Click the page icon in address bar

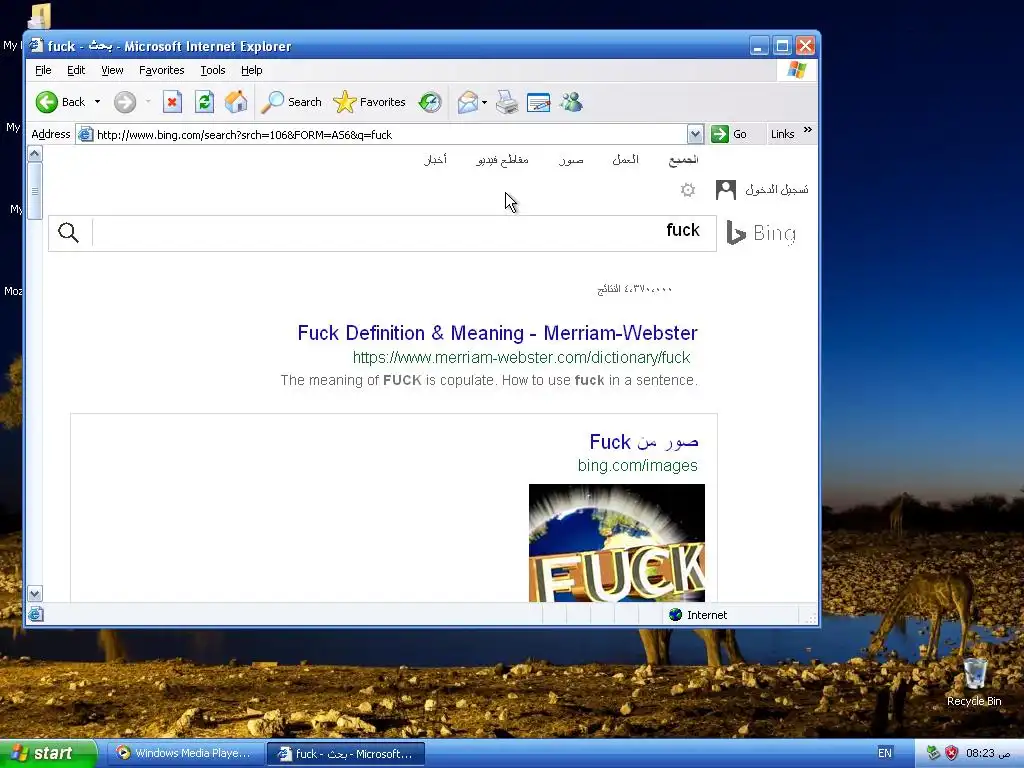tap(86, 135)
